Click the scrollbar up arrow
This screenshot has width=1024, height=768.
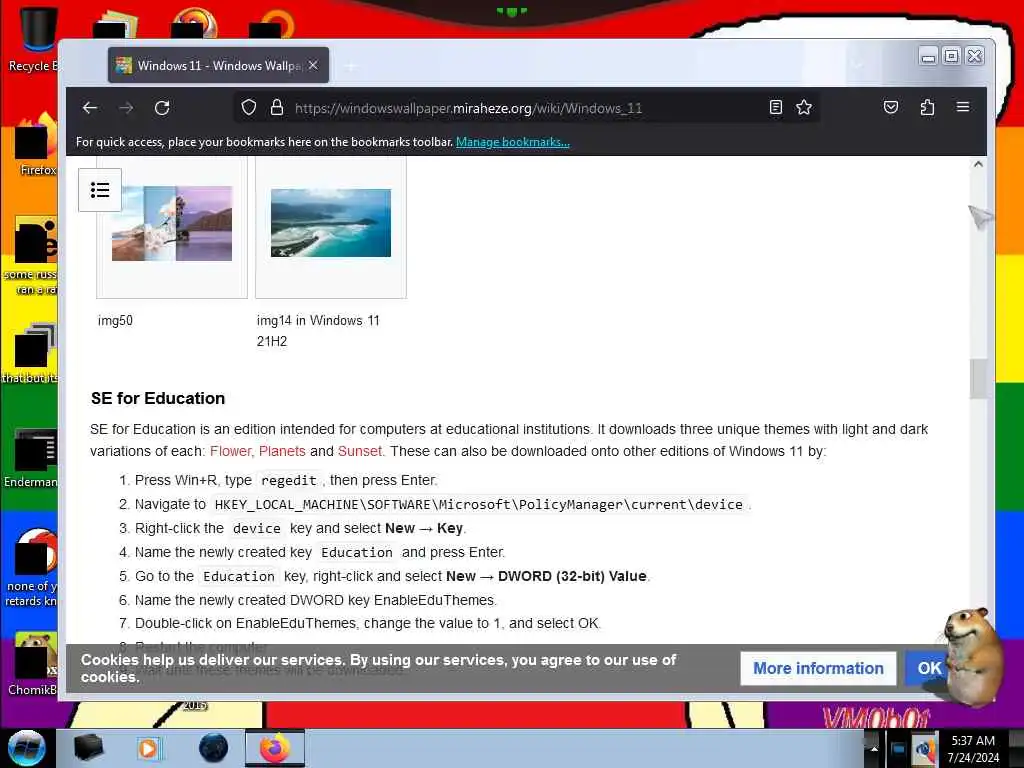(978, 165)
